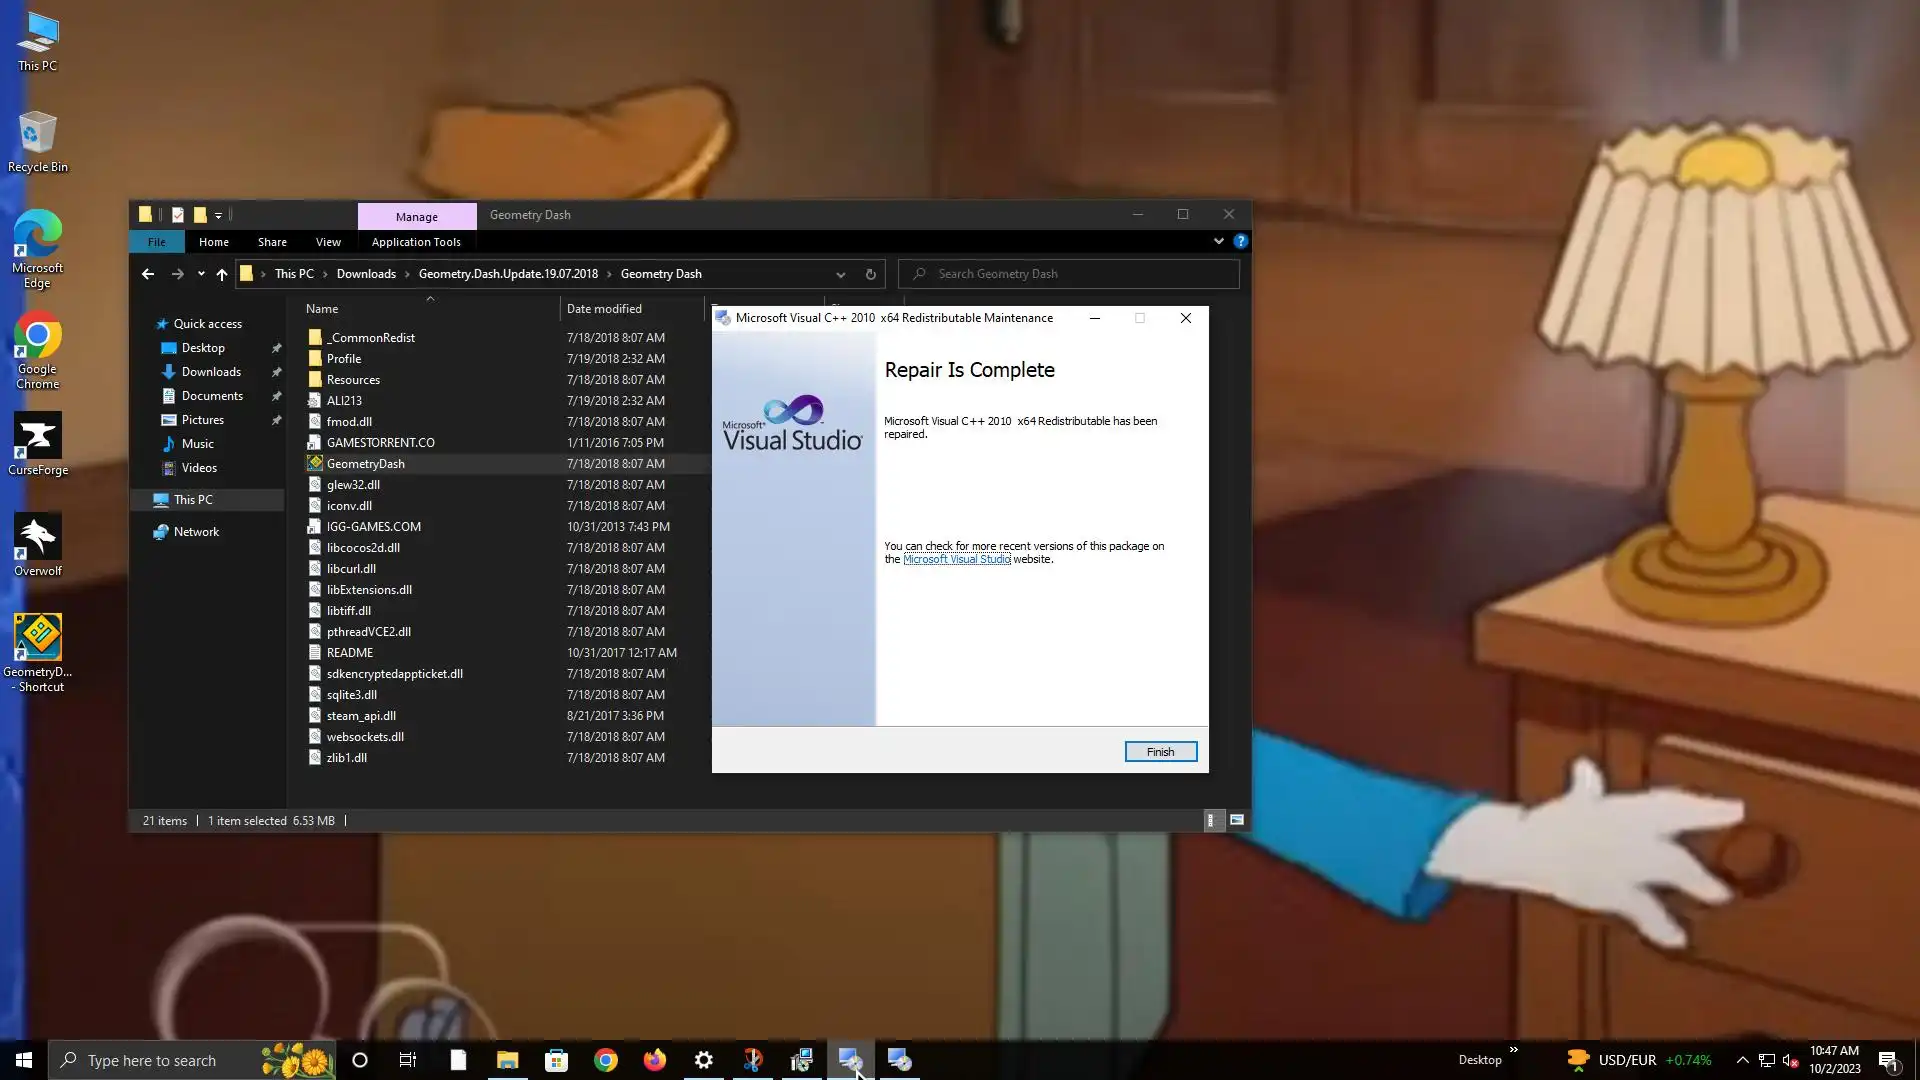Expand the ribbon with the chevron arrow
The image size is (1920, 1080).
(1218, 242)
